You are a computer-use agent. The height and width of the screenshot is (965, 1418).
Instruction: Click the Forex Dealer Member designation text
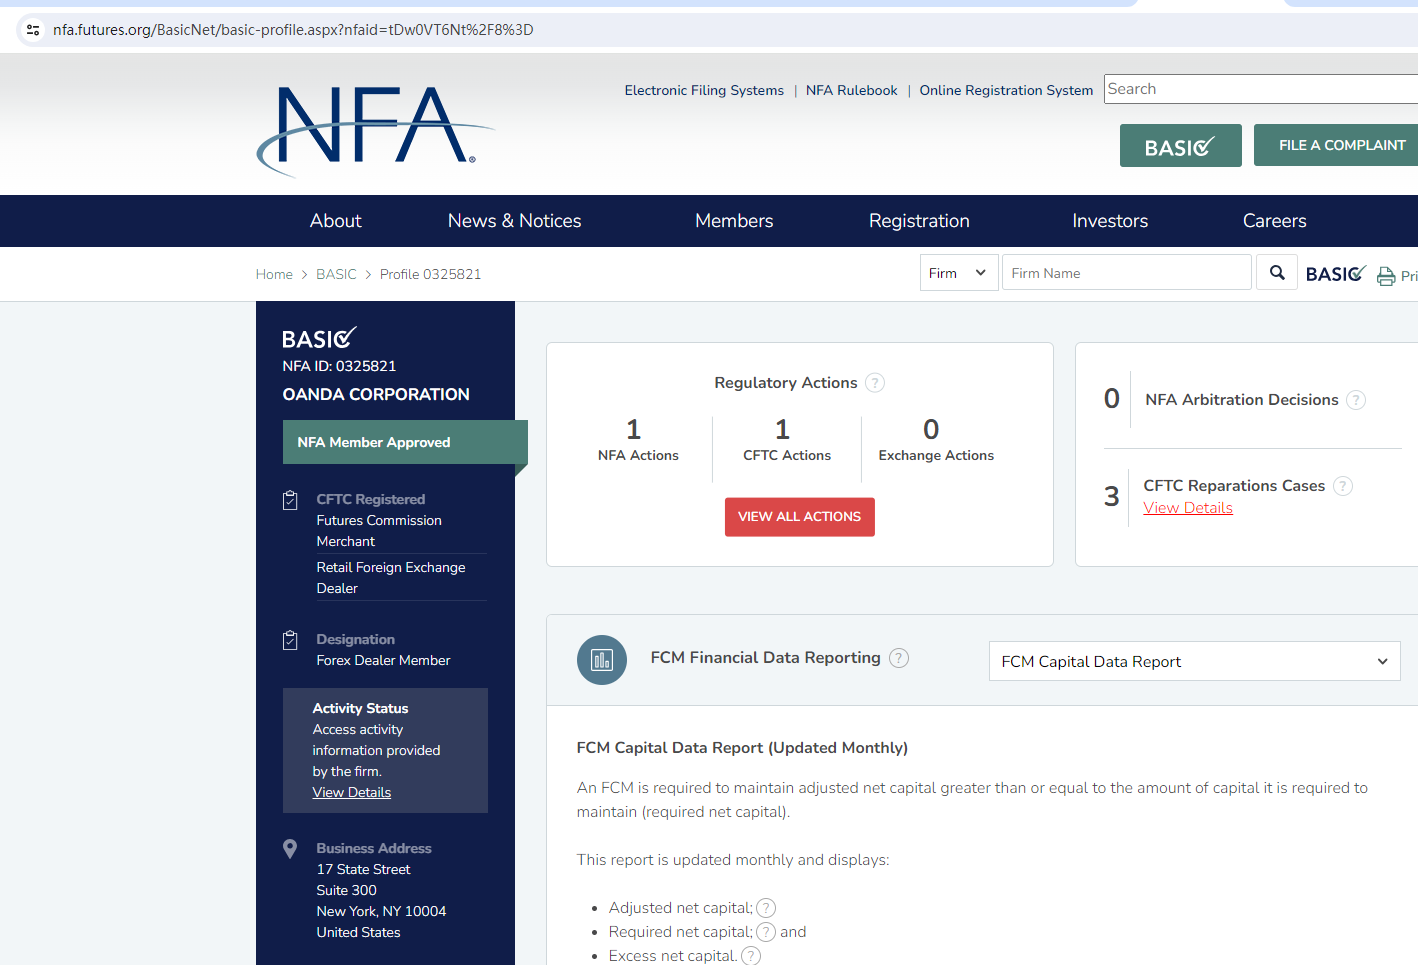click(383, 660)
